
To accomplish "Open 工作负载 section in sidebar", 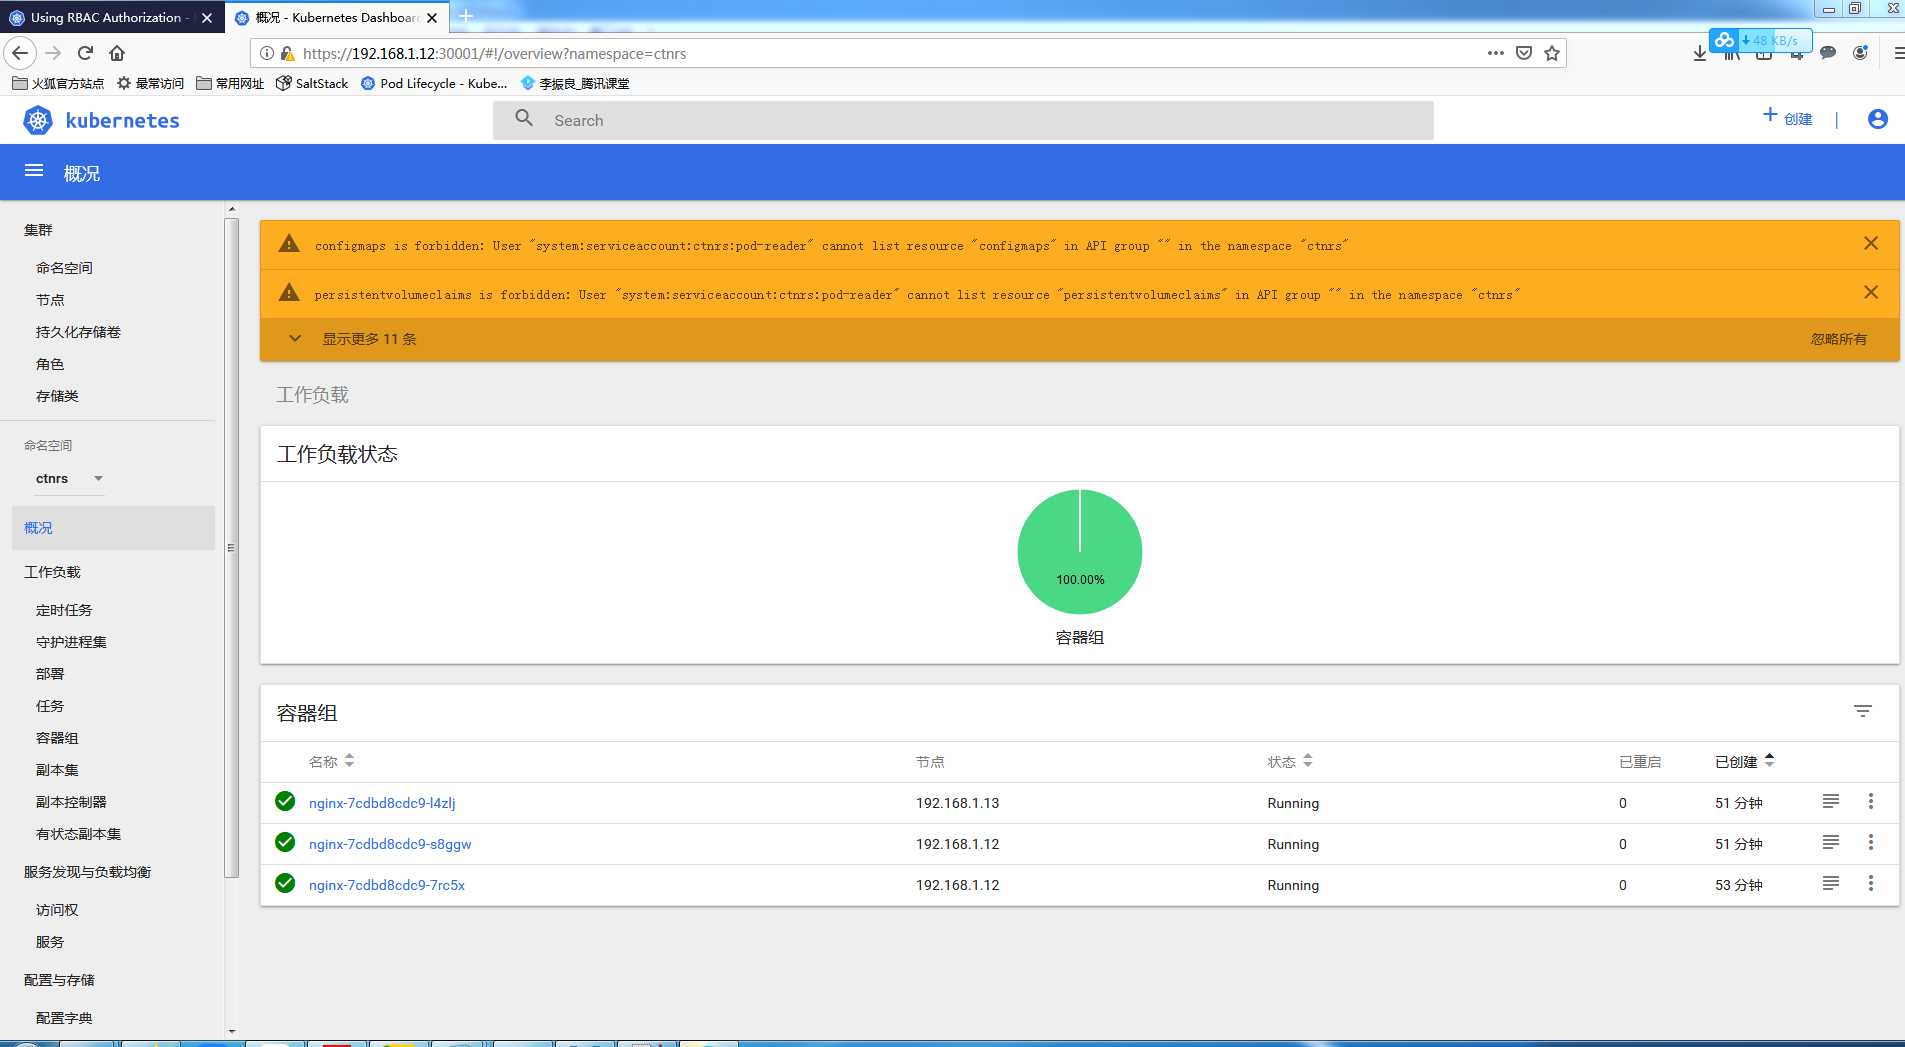I will [52, 572].
